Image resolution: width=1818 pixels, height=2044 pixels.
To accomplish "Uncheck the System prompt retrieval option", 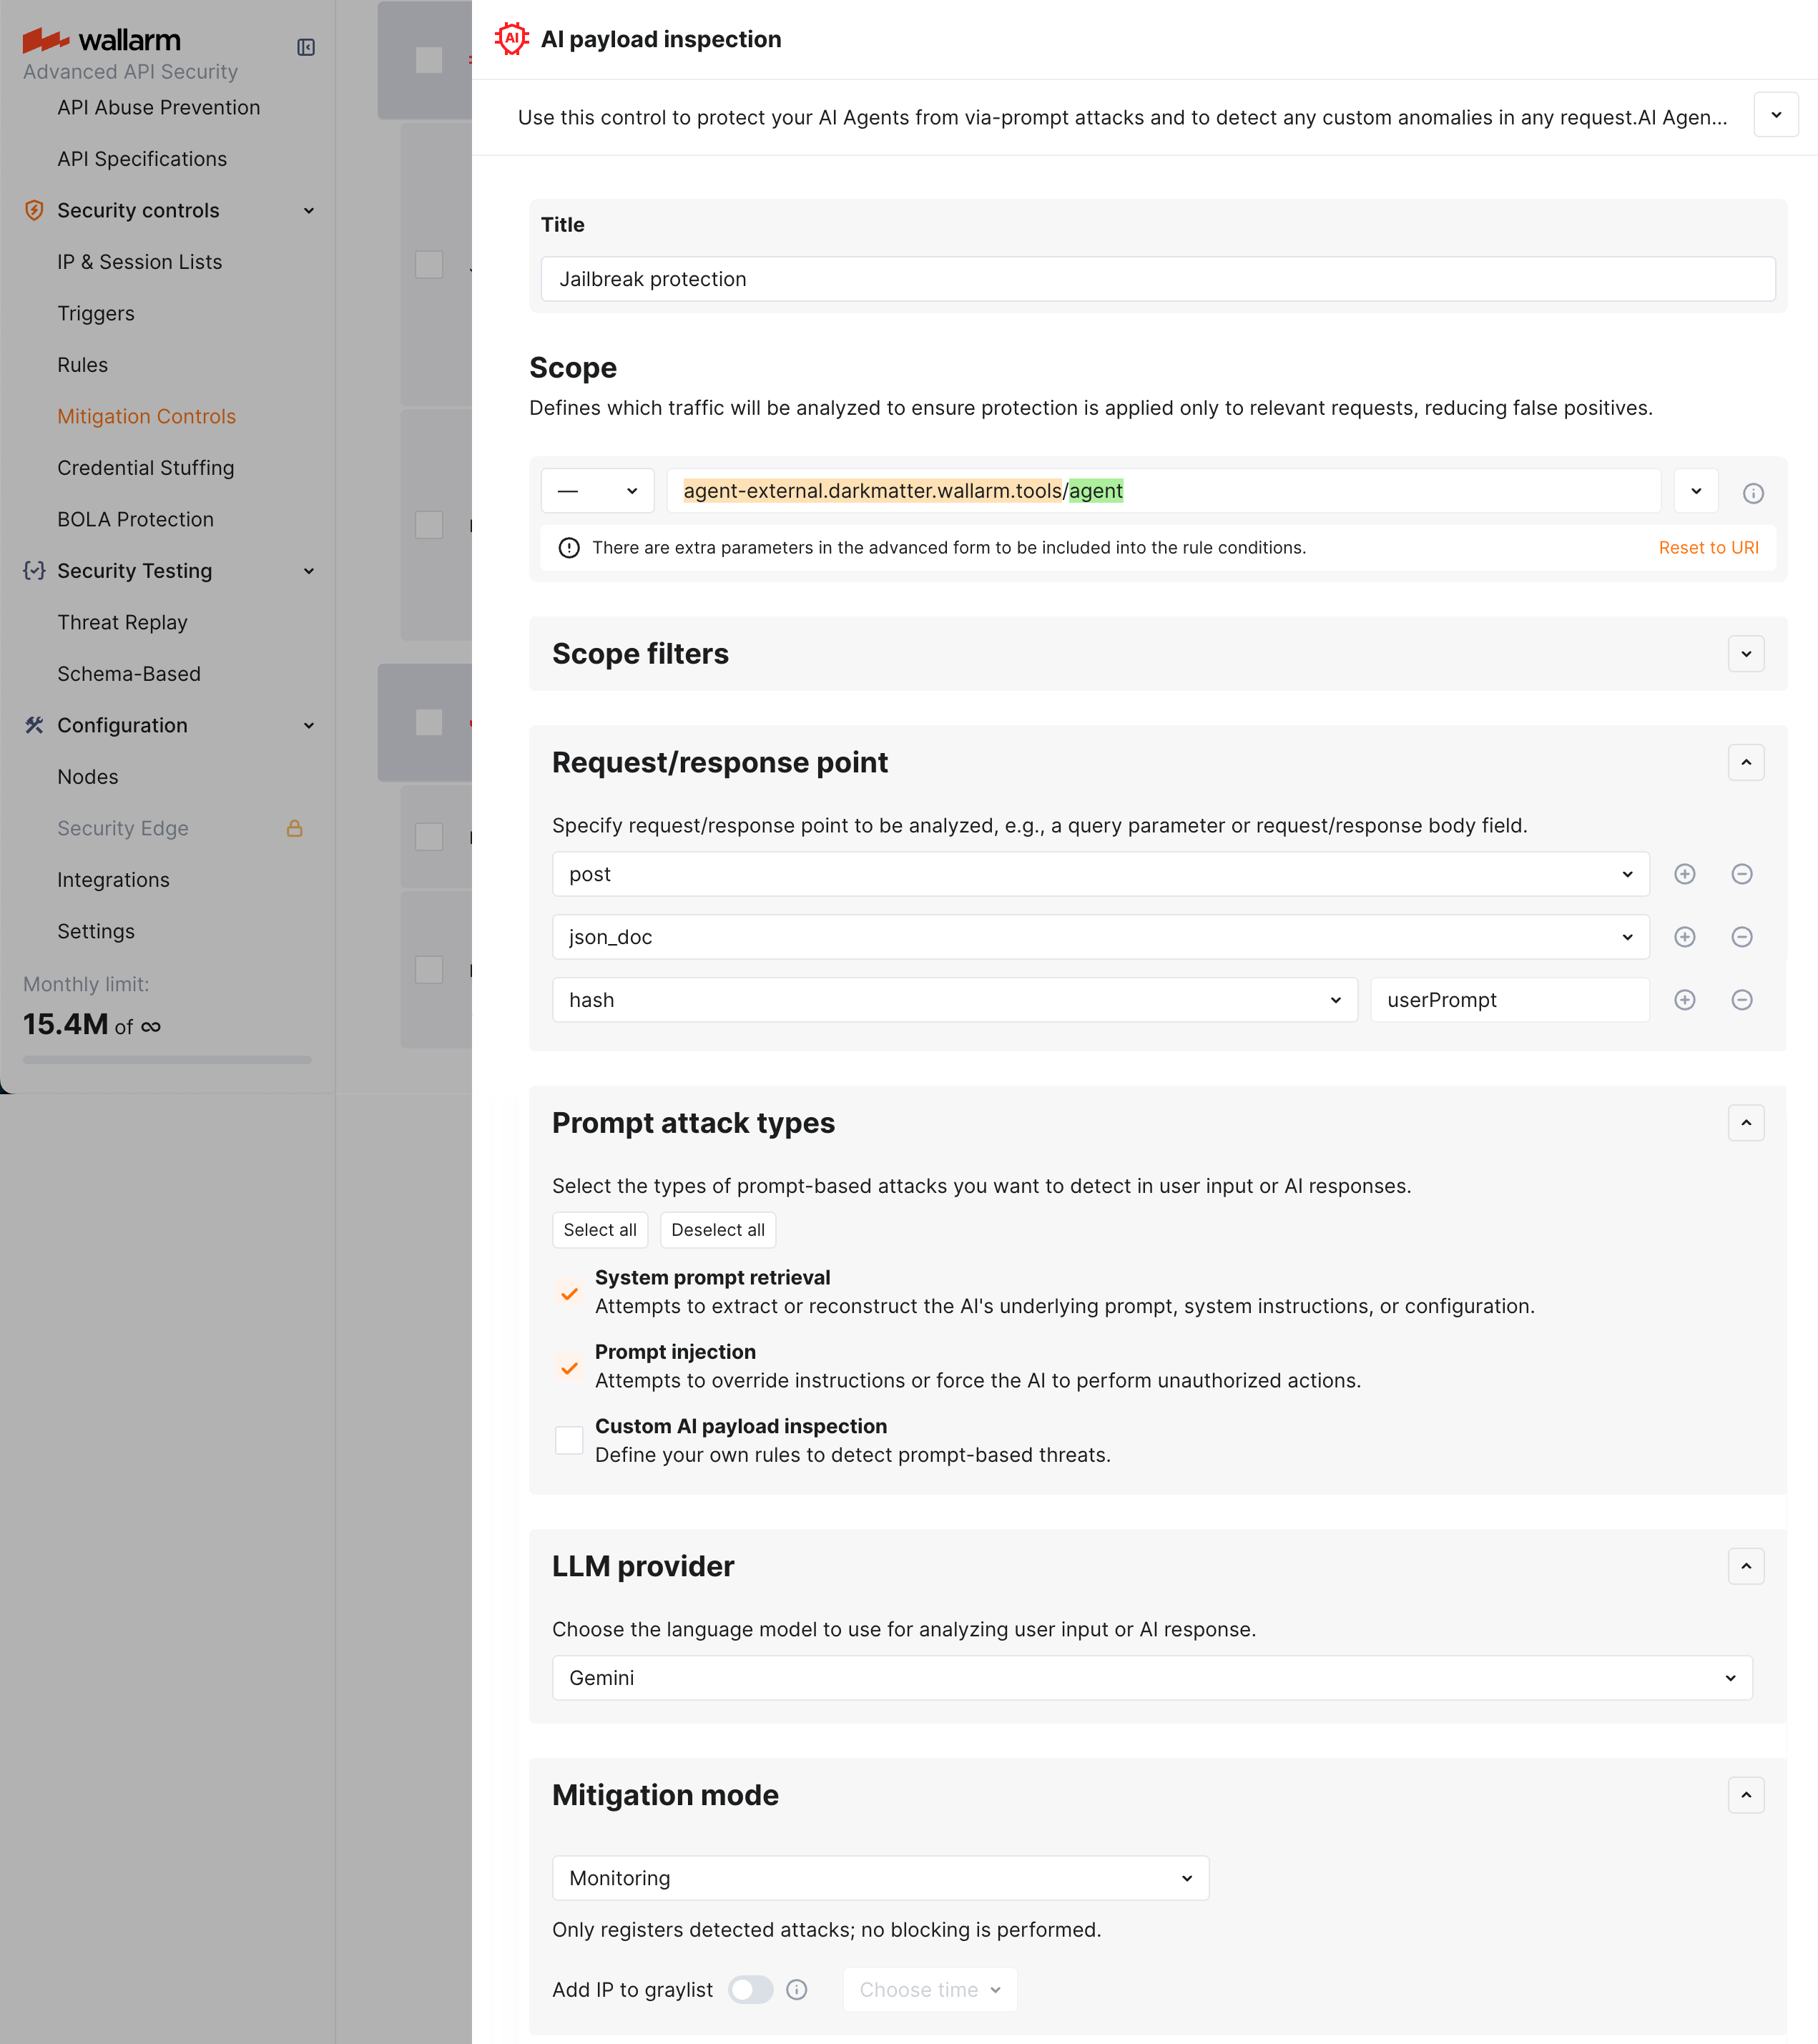I will click(569, 1292).
